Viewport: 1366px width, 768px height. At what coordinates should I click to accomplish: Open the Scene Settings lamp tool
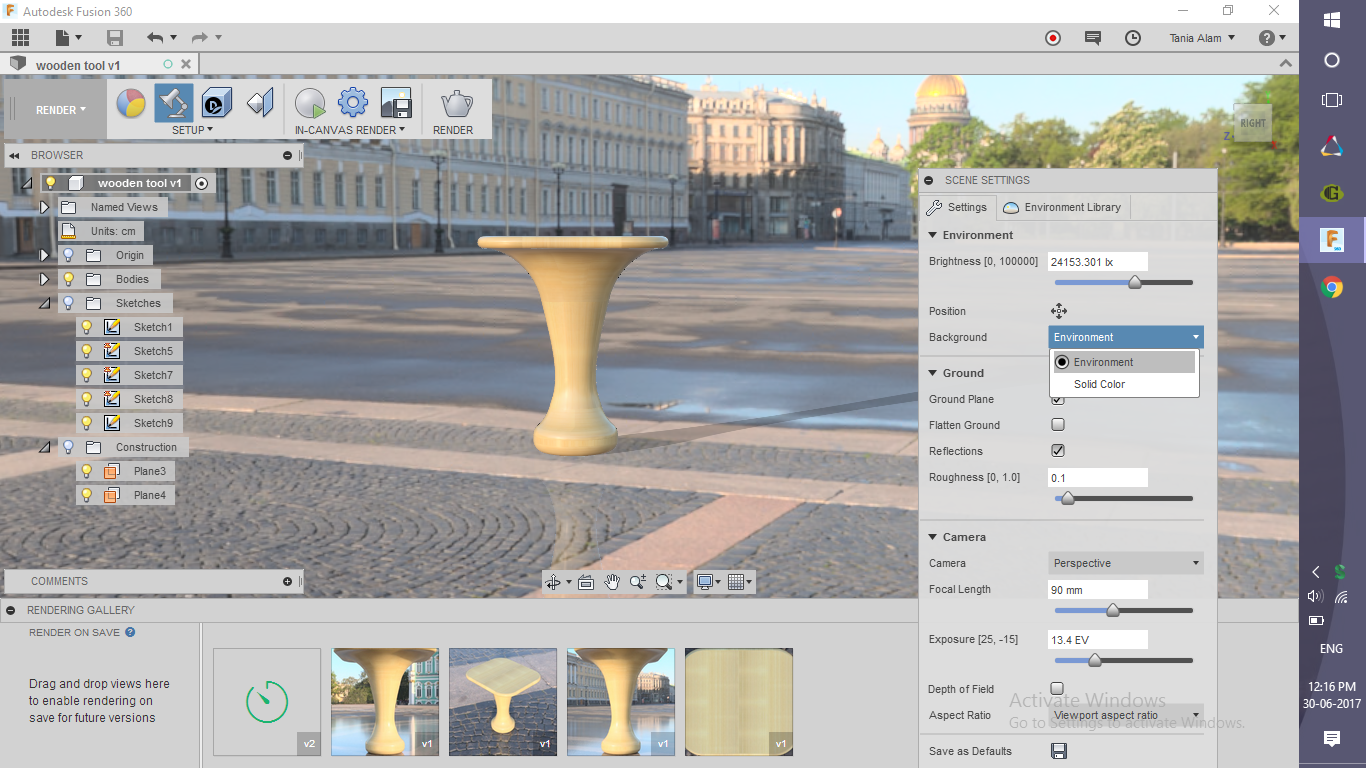click(x=174, y=102)
